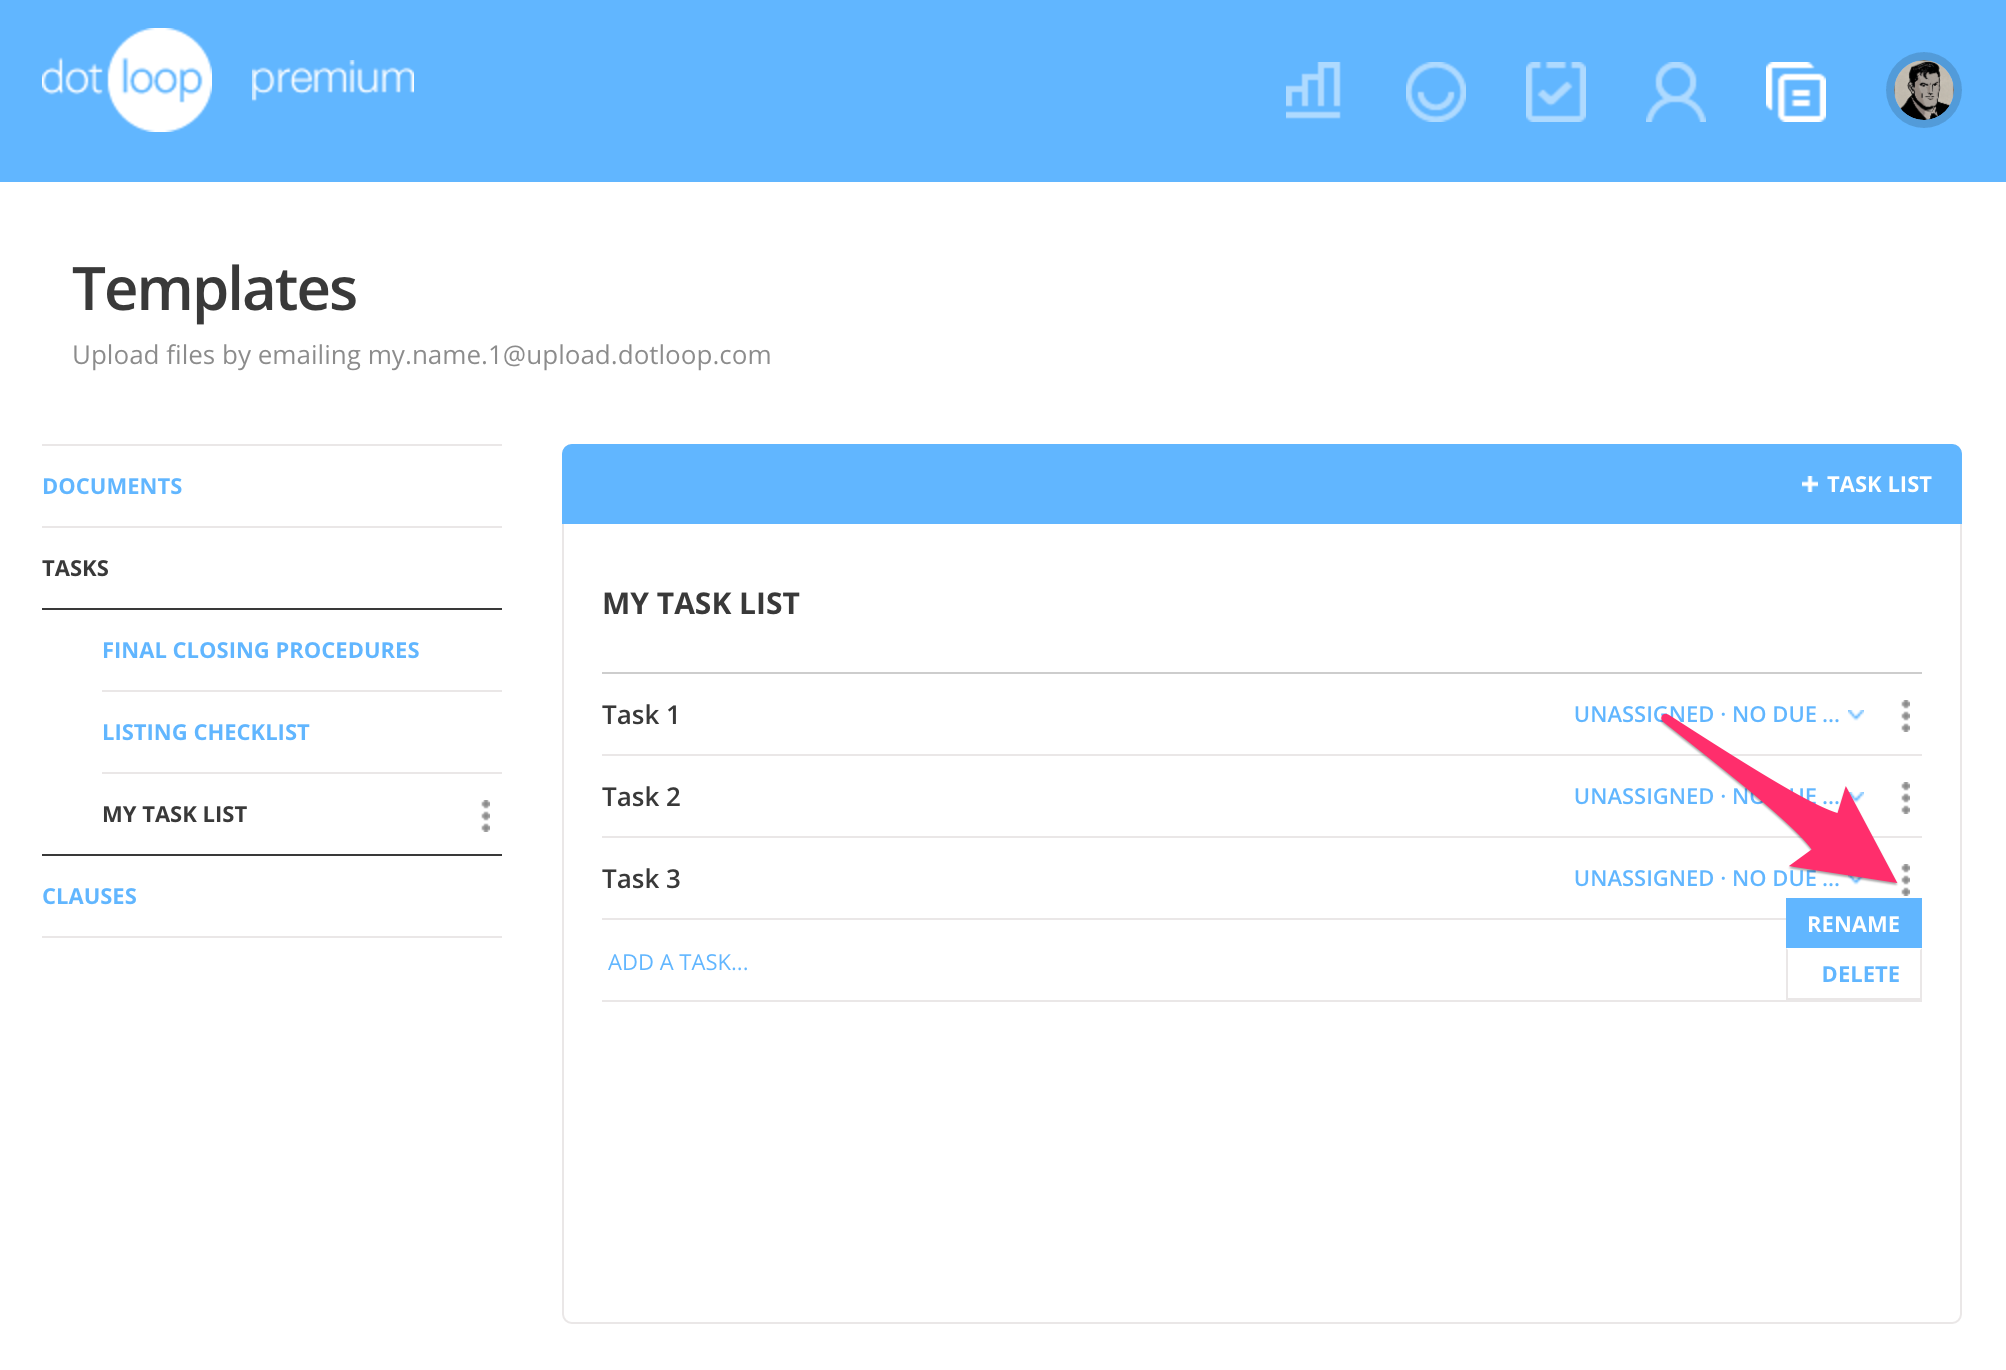Open three-dot menu beside MY TASK LIST sidebar

pyautogui.click(x=486, y=815)
